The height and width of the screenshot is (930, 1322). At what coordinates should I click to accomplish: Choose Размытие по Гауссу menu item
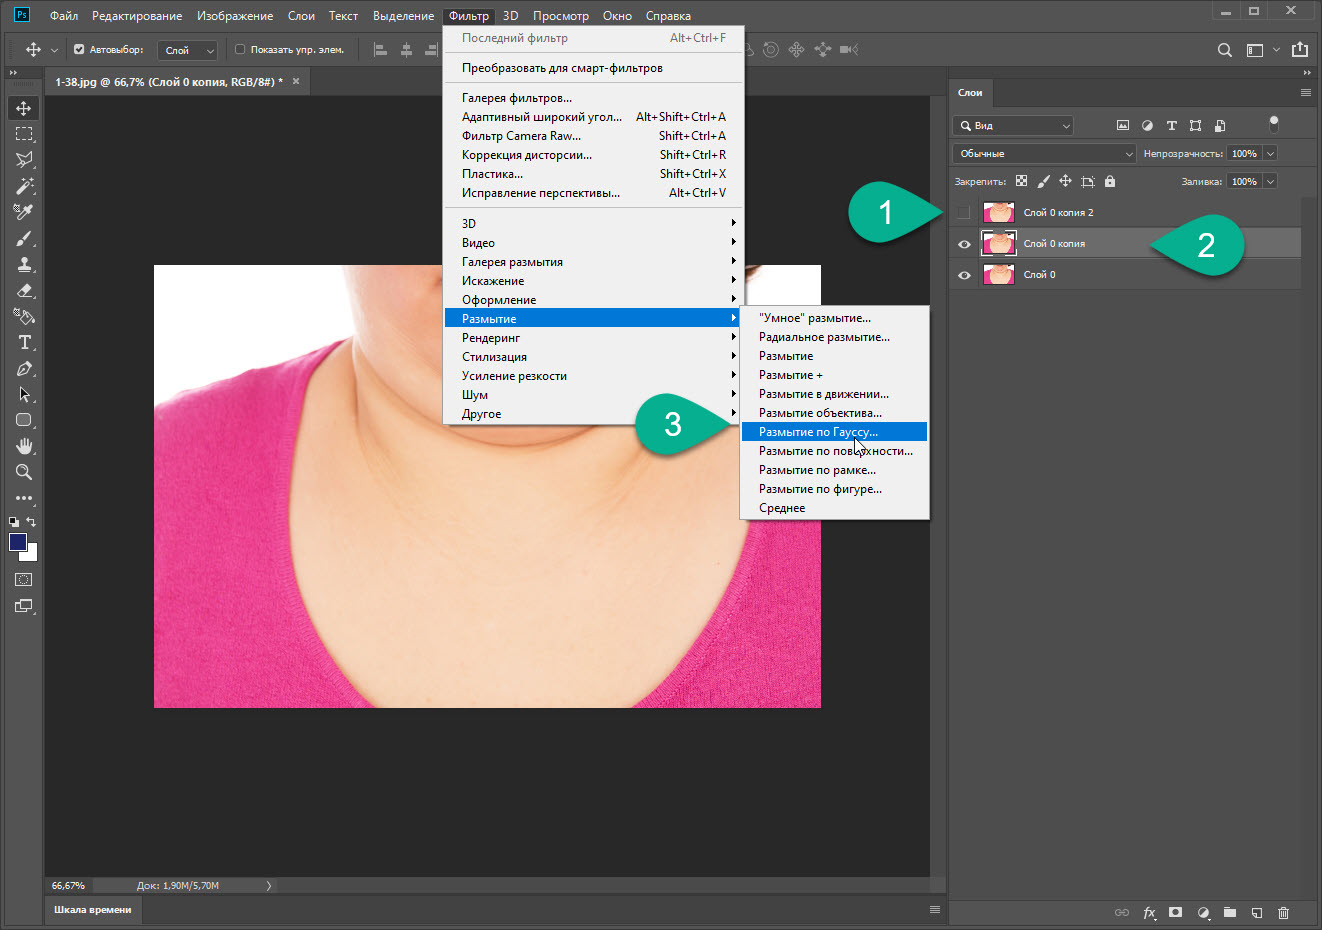tap(834, 432)
